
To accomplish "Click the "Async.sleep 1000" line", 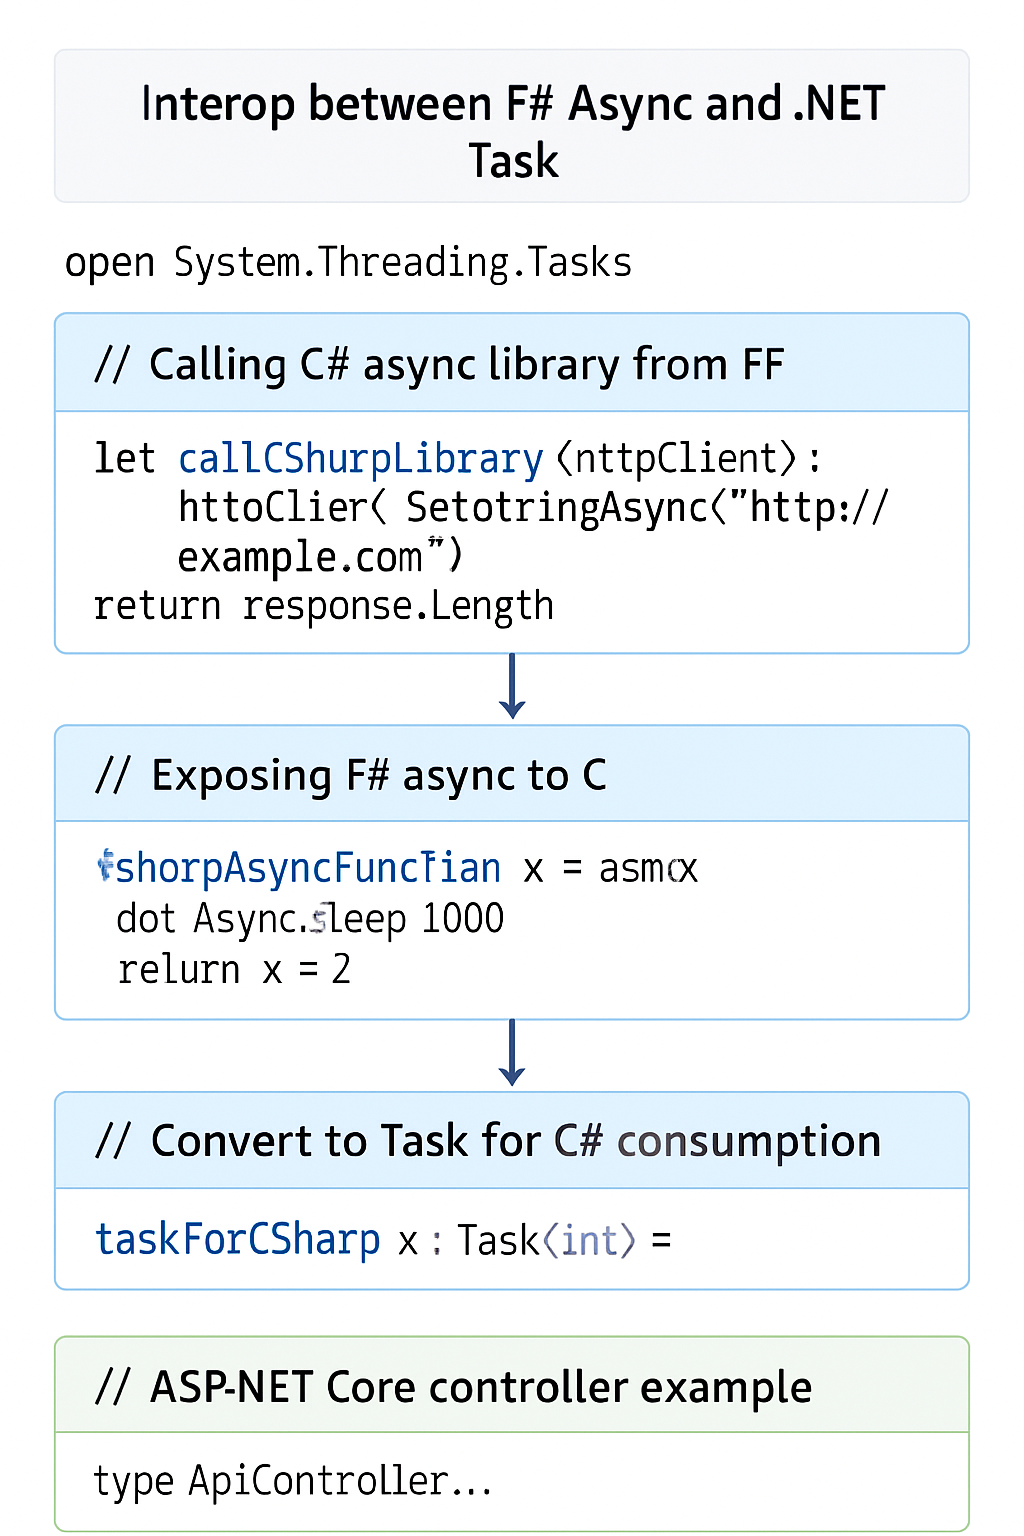I will [310, 919].
